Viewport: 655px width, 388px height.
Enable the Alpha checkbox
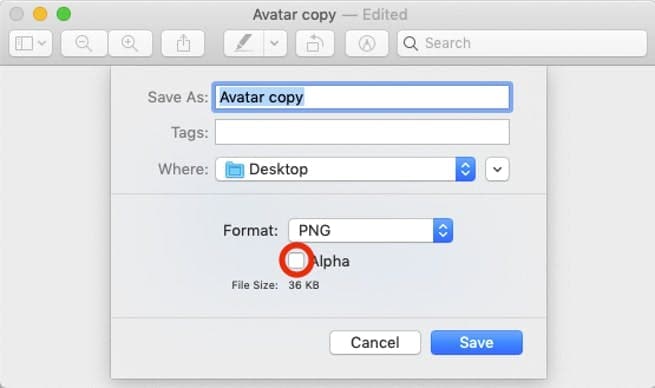(x=296, y=261)
